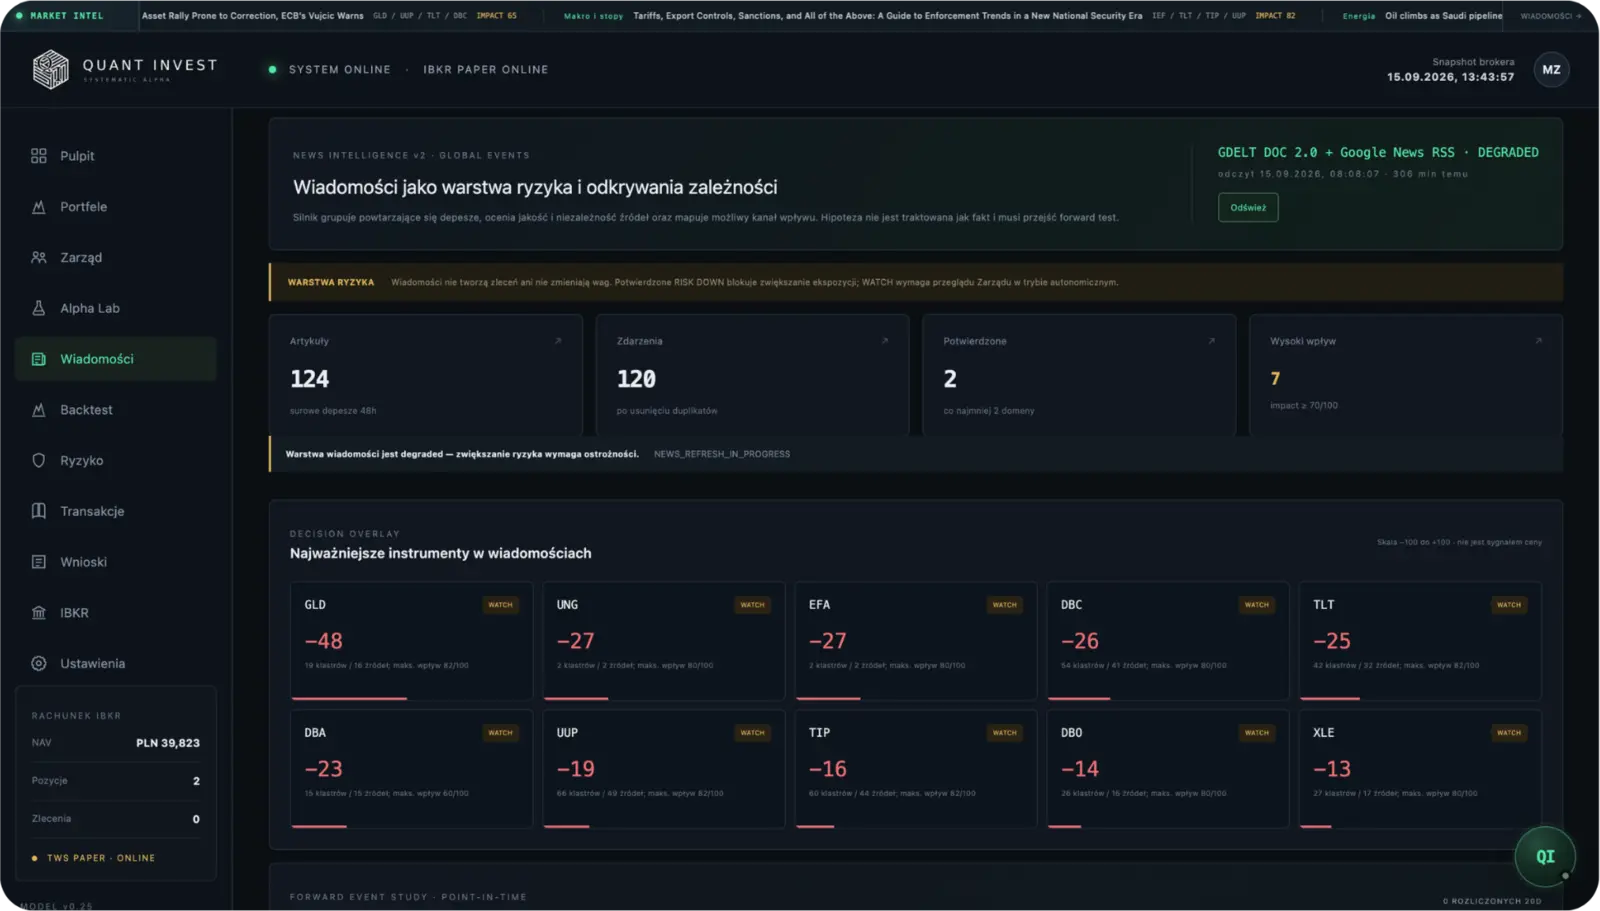Open the UNG instrument card
Screen dimensions: 1600x911
pyautogui.click(x=664, y=641)
